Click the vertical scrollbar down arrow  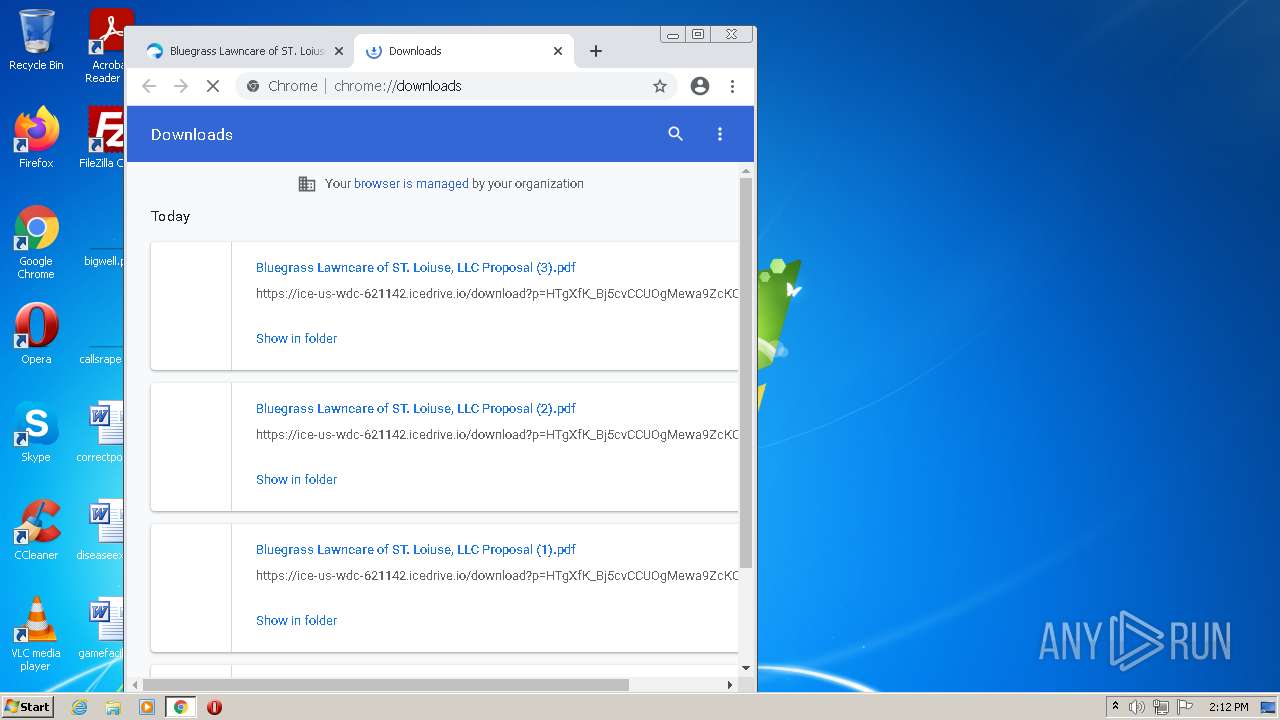746,668
